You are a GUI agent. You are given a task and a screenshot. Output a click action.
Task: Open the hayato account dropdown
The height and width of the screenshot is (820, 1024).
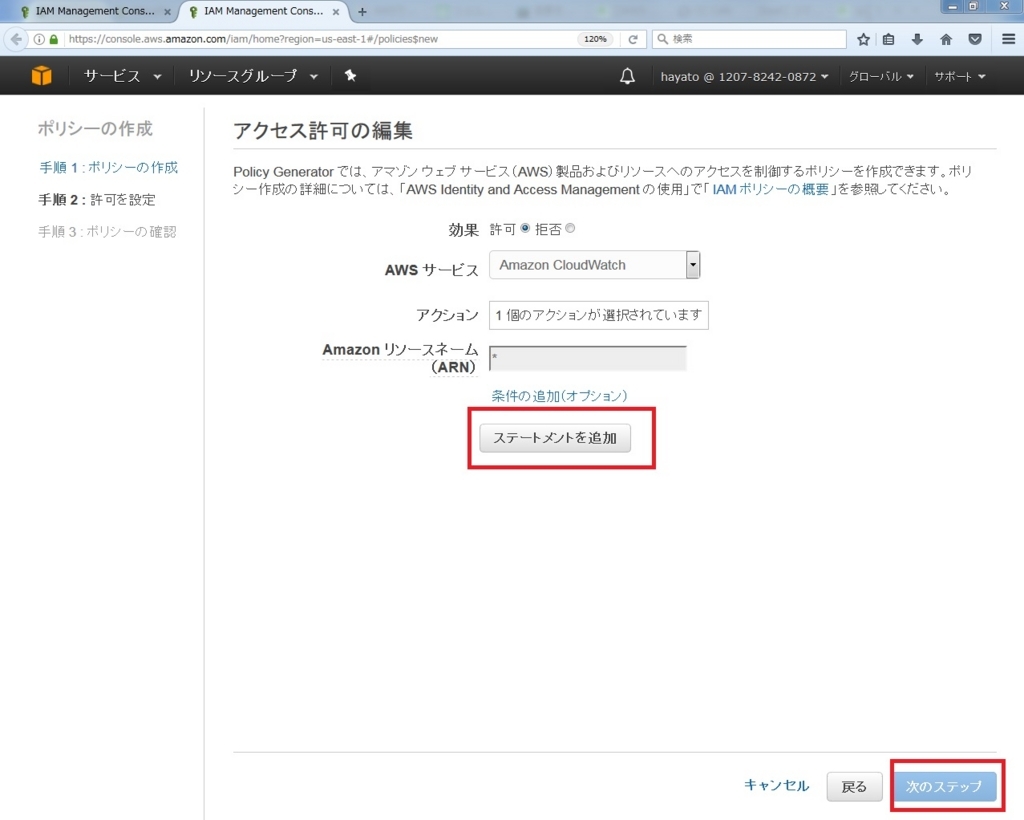(x=744, y=76)
